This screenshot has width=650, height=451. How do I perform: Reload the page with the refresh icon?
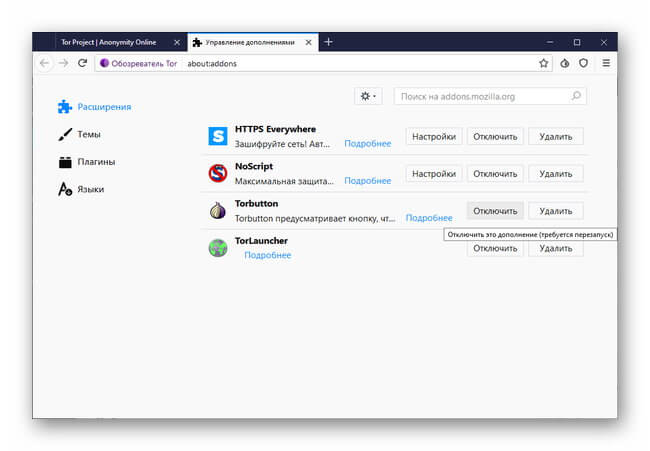point(82,63)
